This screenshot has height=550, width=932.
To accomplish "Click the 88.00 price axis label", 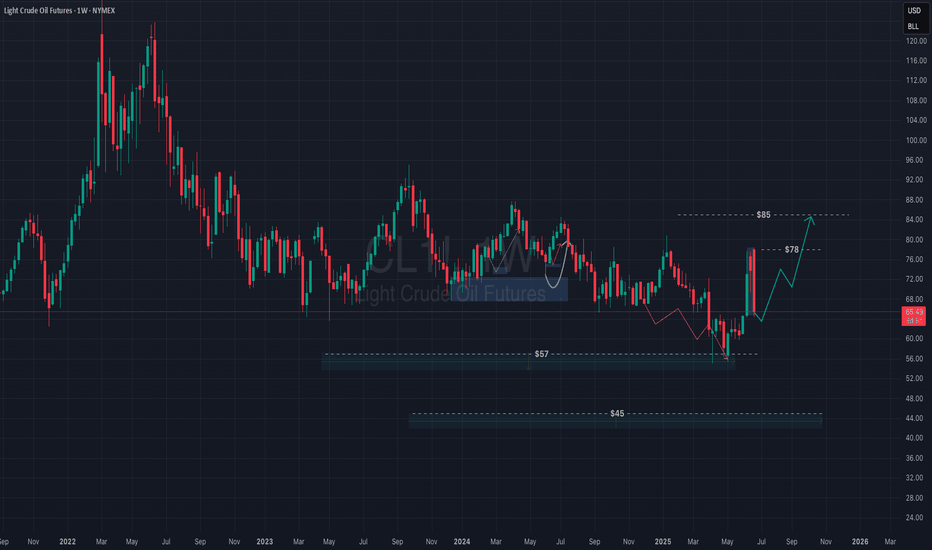I will click(916, 200).
